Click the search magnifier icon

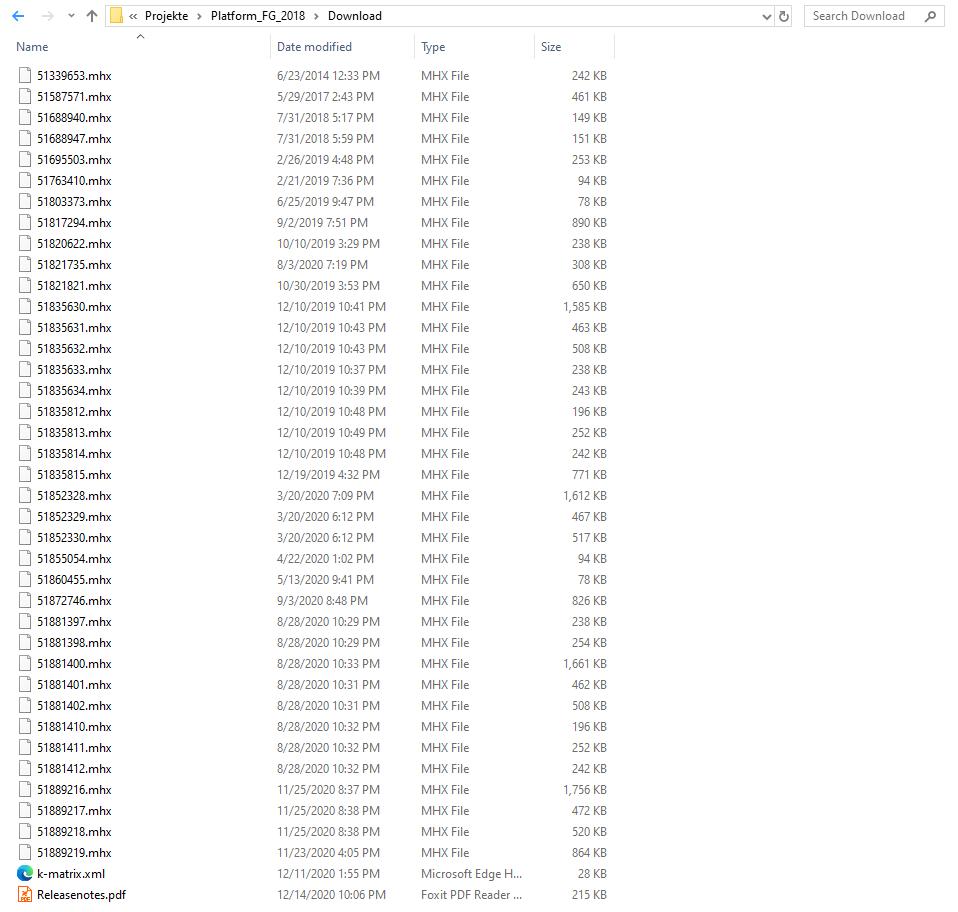pos(931,16)
